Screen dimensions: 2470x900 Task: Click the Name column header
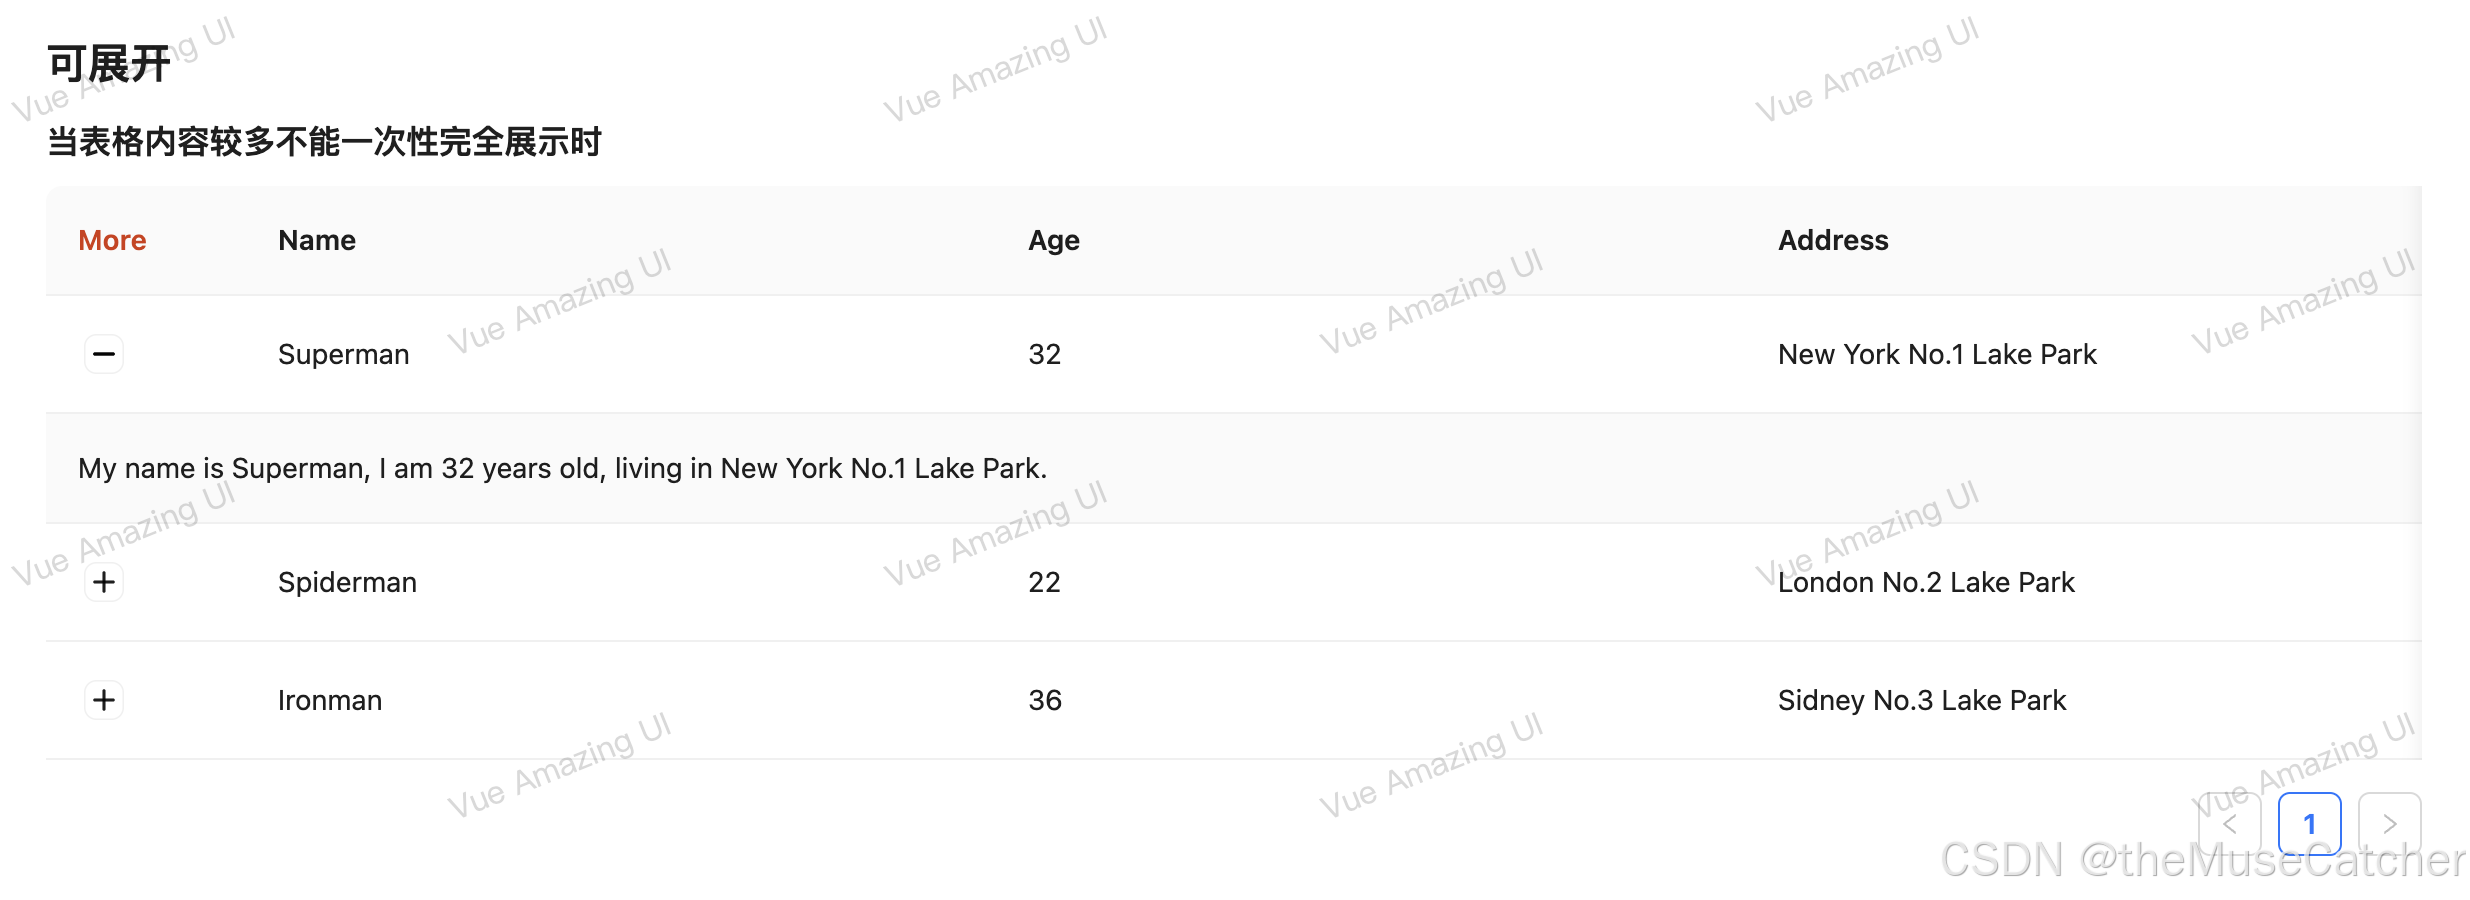316,240
